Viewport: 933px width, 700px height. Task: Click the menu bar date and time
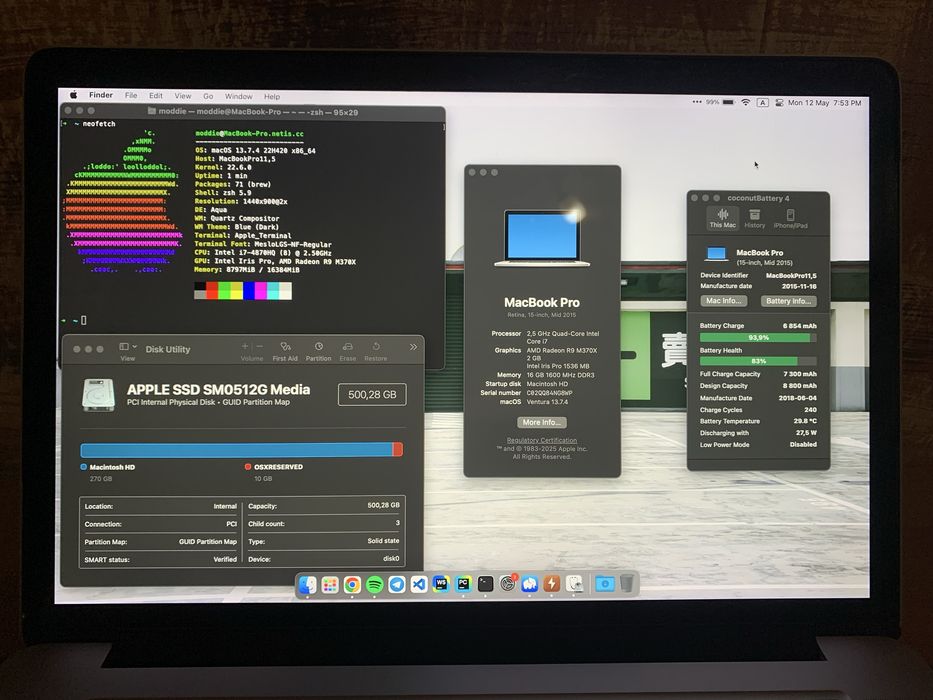coord(824,103)
